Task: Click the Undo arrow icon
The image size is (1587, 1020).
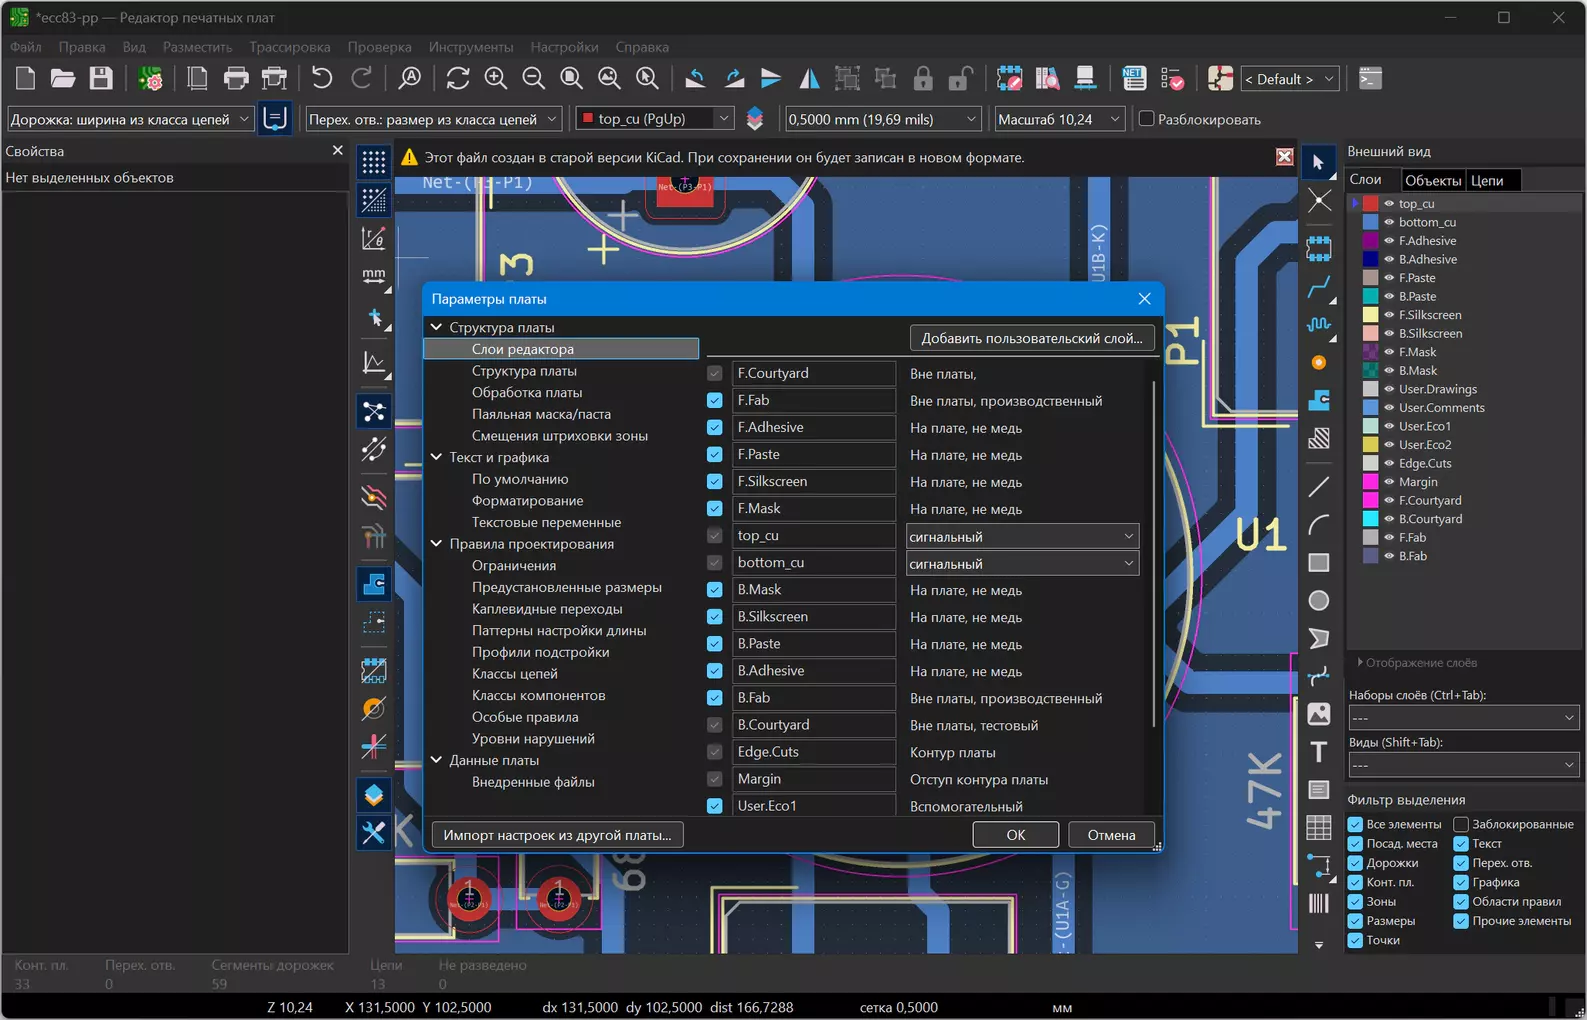Action: [x=322, y=78]
